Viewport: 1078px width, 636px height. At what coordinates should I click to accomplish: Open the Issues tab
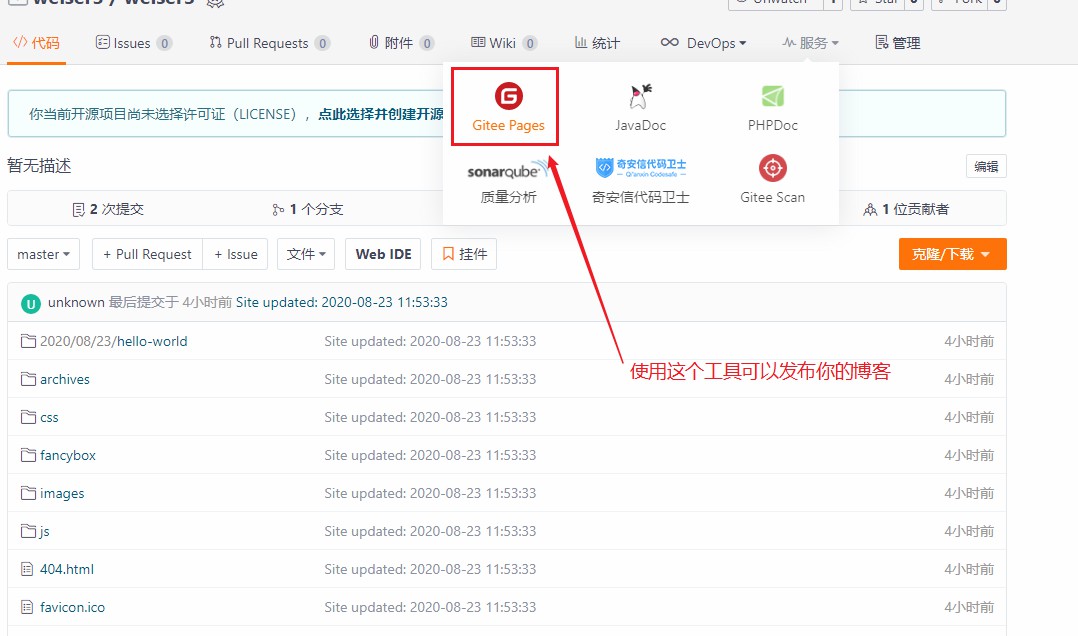tap(133, 43)
